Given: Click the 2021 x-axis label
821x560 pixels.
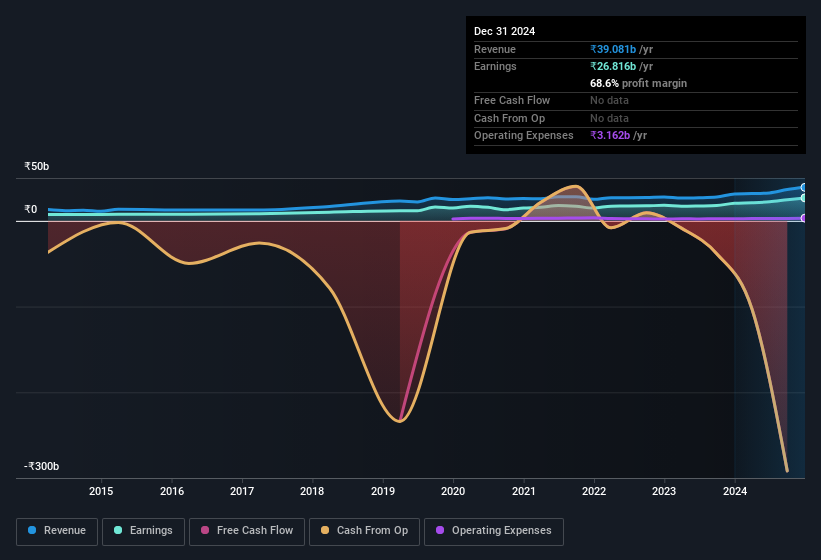Looking at the screenshot, I should click(524, 491).
